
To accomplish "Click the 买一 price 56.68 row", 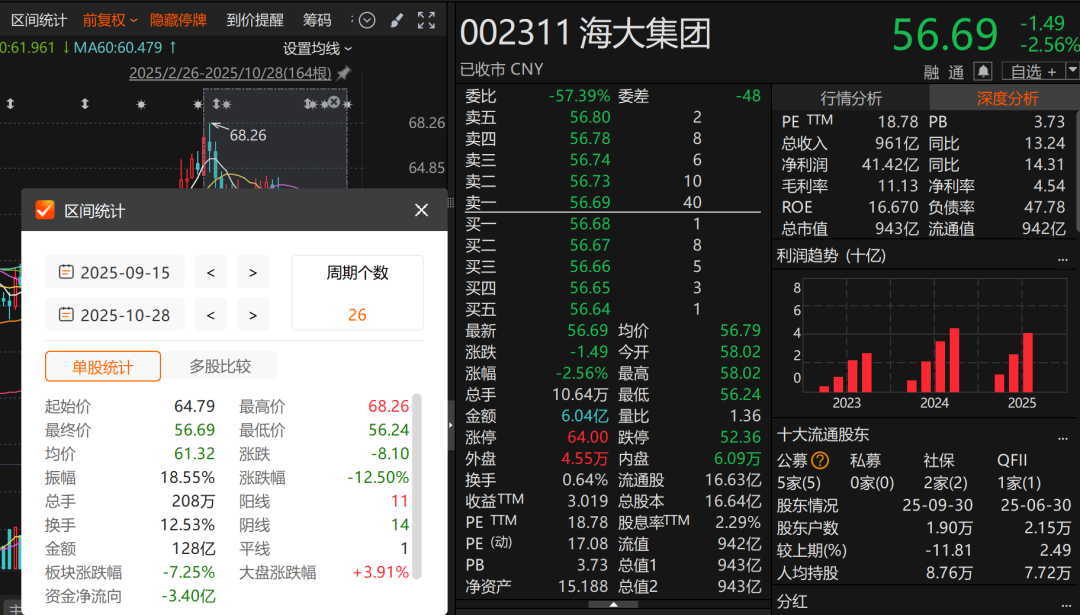I will tap(612, 224).
